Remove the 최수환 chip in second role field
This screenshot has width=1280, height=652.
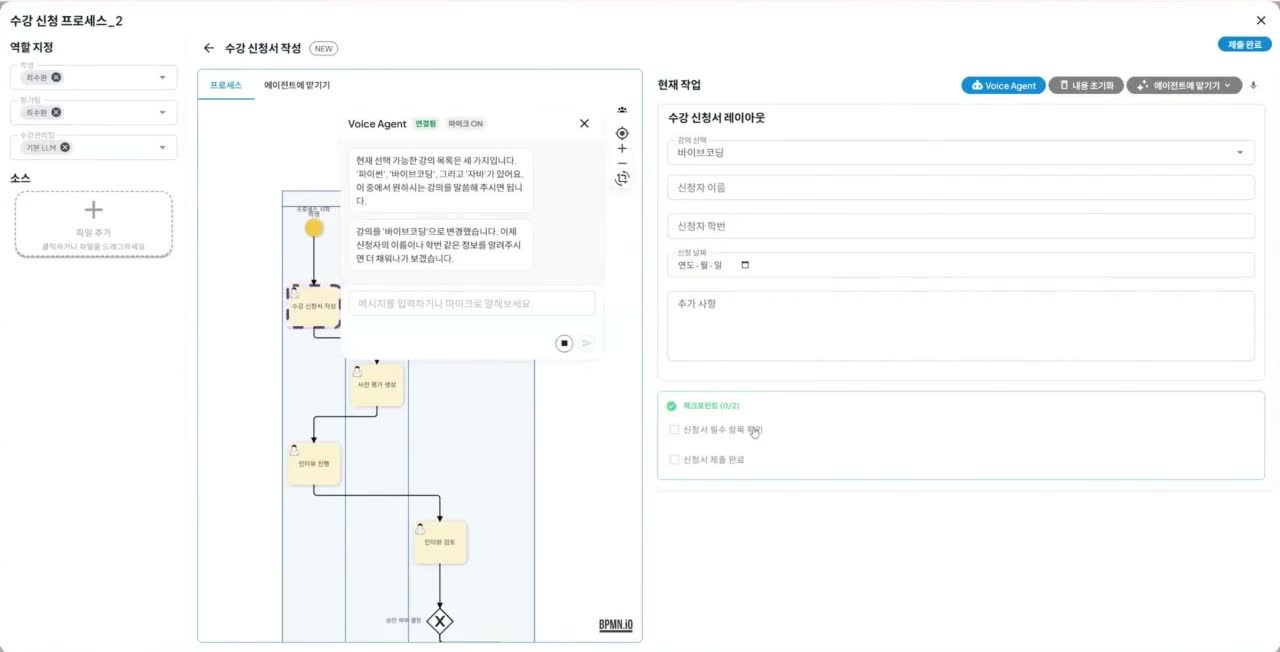(57, 112)
